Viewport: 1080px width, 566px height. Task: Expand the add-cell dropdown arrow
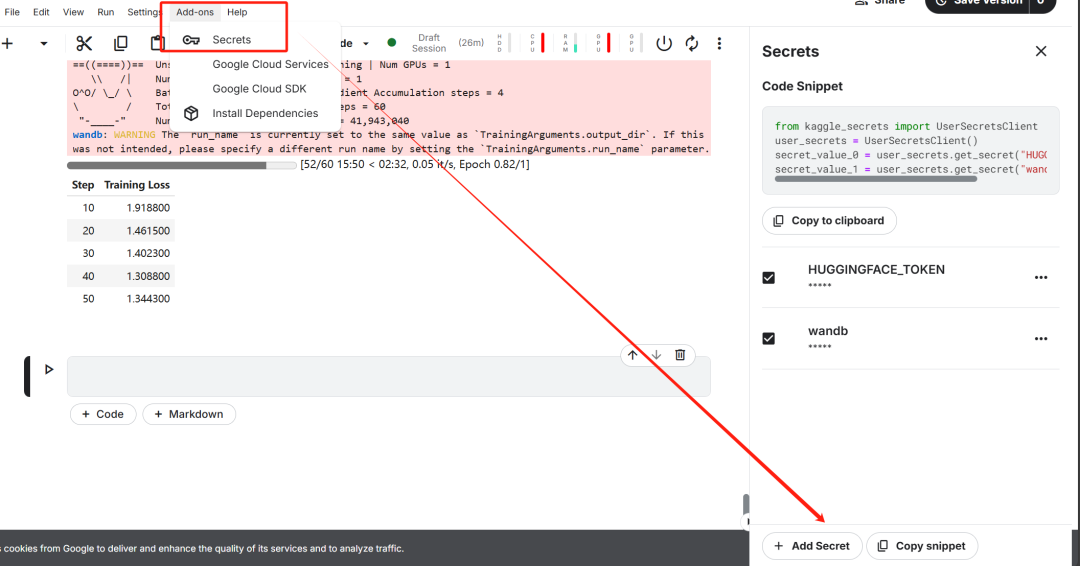(43, 43)
